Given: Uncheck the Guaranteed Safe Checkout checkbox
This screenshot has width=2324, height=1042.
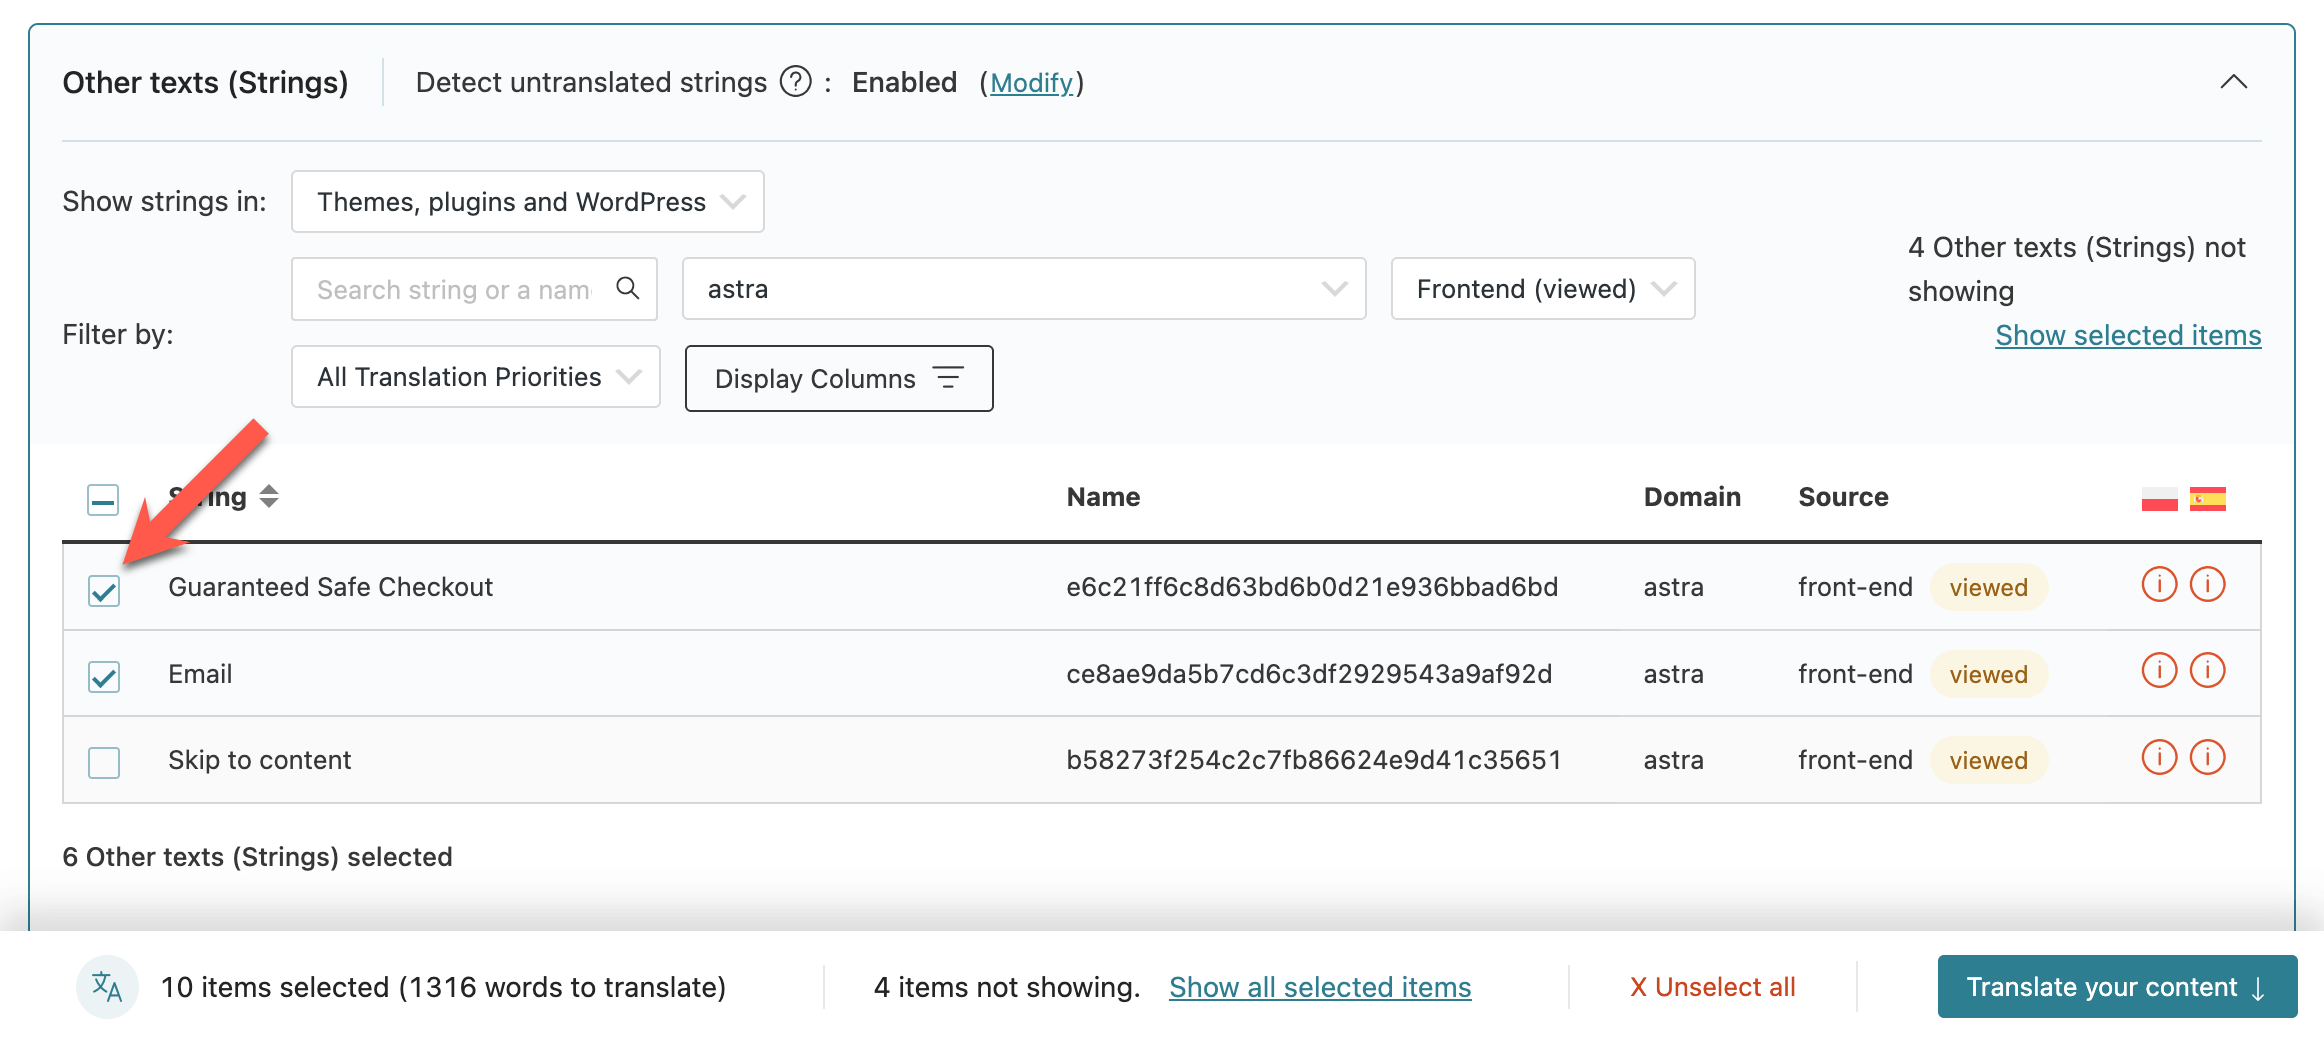Looking at the screenshot, I should tap(104, 590).
